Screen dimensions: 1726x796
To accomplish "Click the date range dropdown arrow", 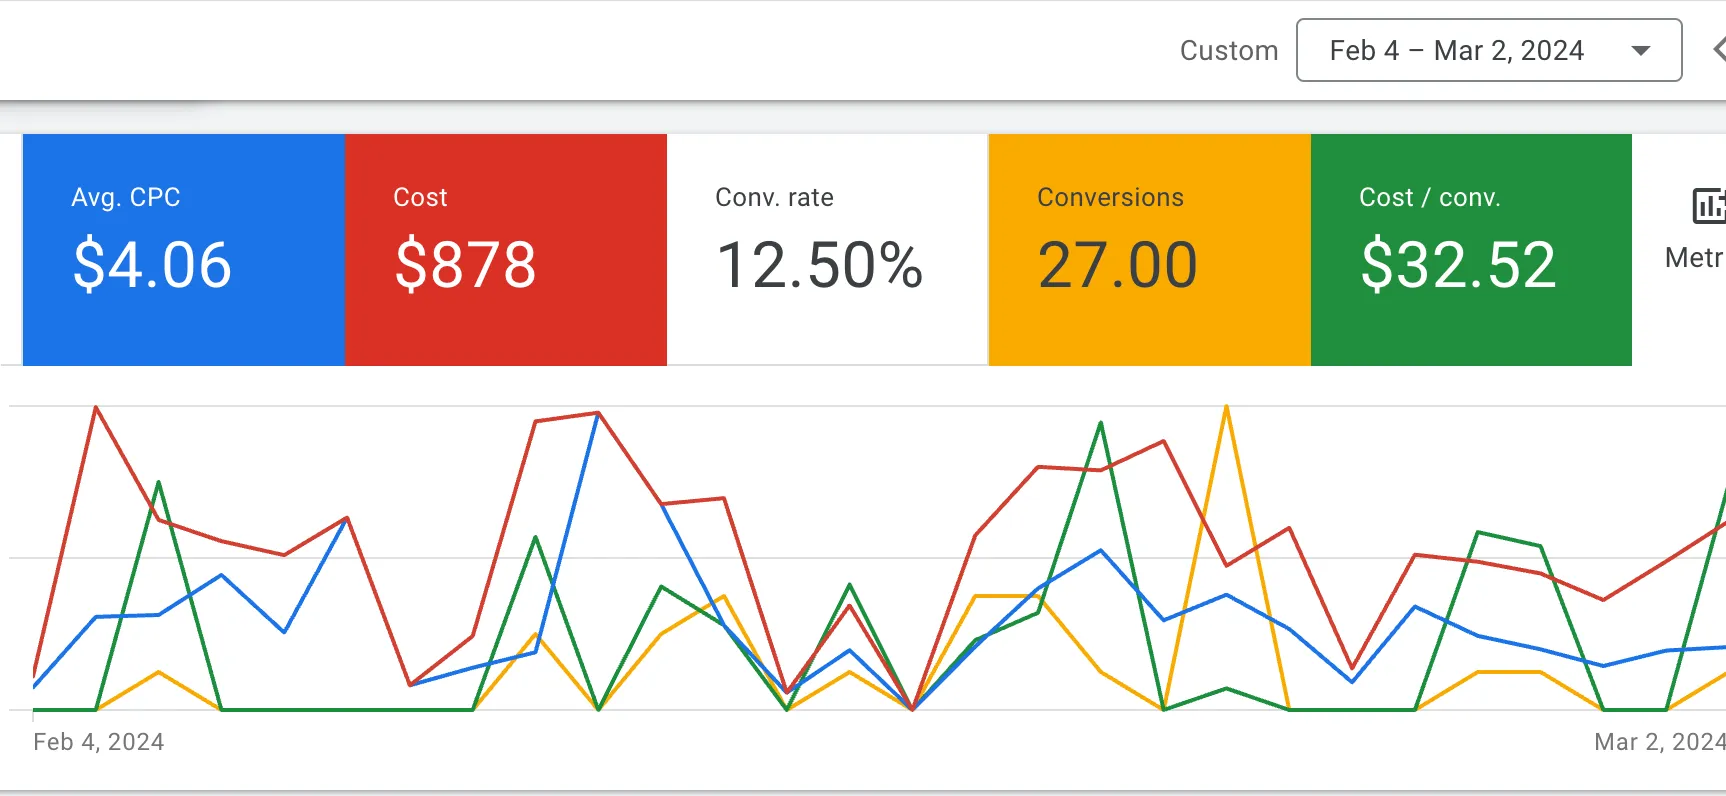I will click(x=1640, y=51).
